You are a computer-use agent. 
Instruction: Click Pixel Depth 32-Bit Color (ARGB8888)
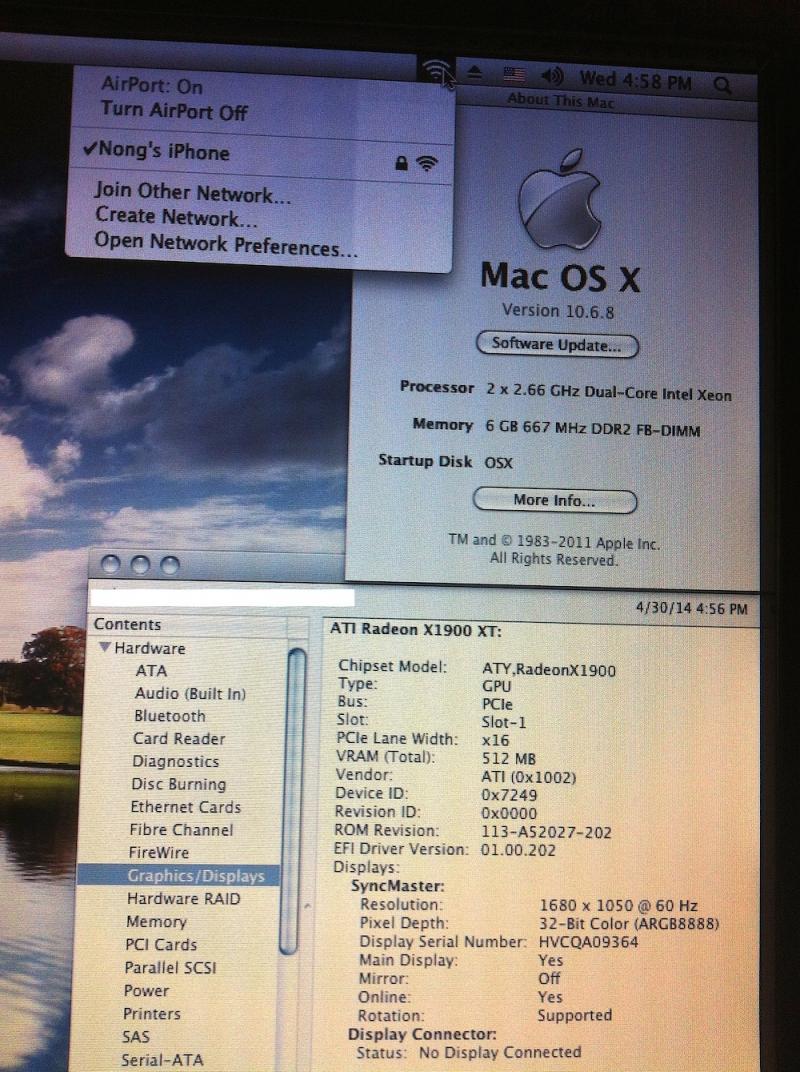tap(629, 924)
